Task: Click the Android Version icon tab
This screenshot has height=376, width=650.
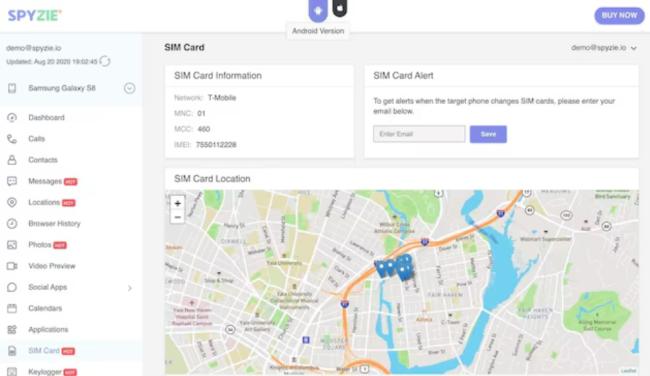Action: (318, 10)
